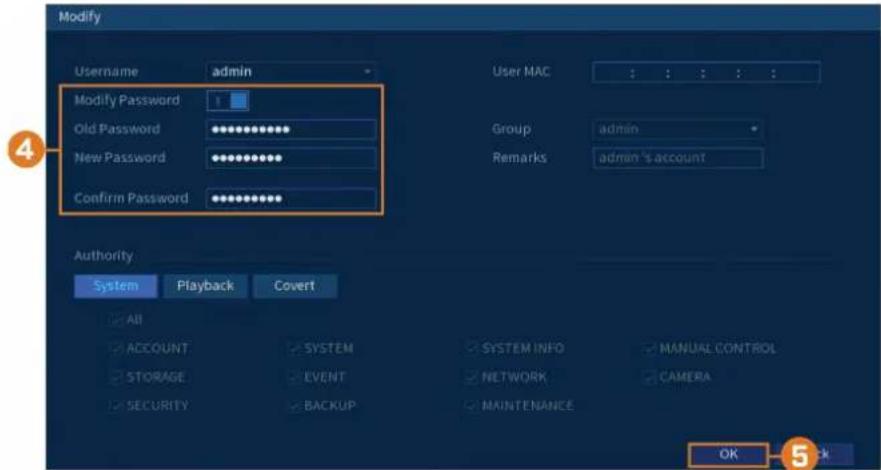Switch to the Covert authority tab
Image resolution: width=881 pixels, height=470 pixels.
click(294, 286)
